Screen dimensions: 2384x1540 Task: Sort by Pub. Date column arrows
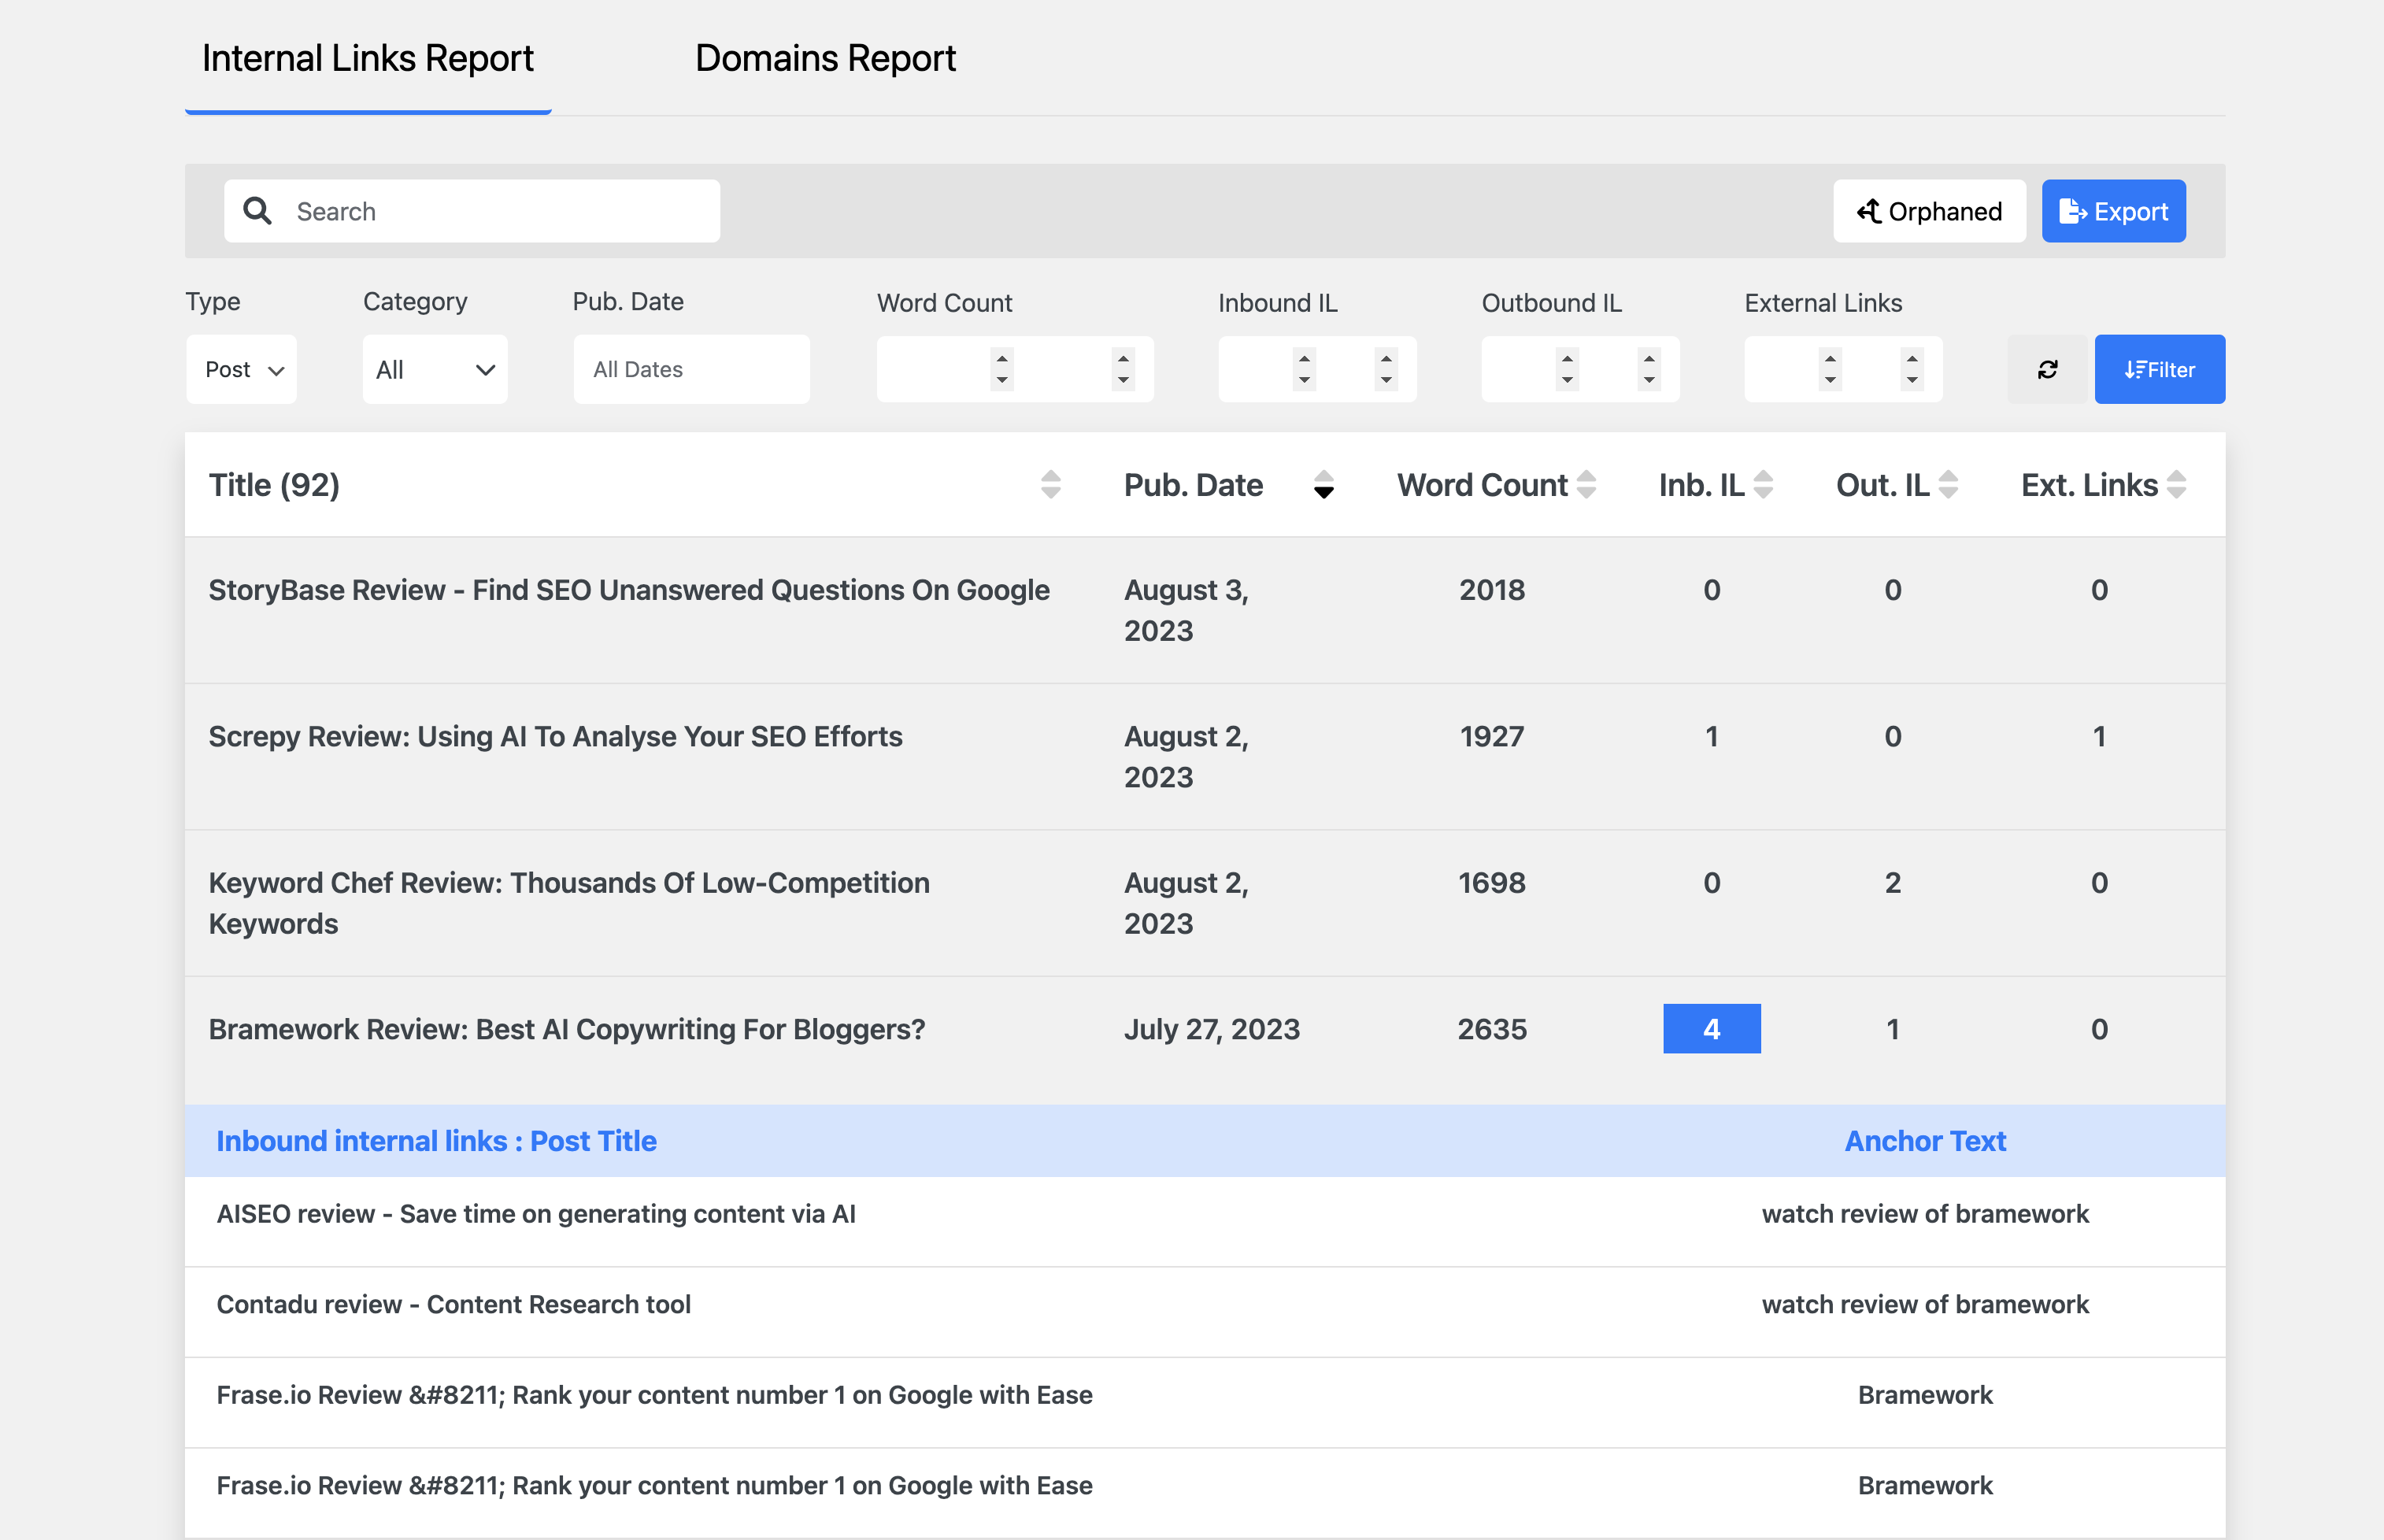(x=1323, y=485)
